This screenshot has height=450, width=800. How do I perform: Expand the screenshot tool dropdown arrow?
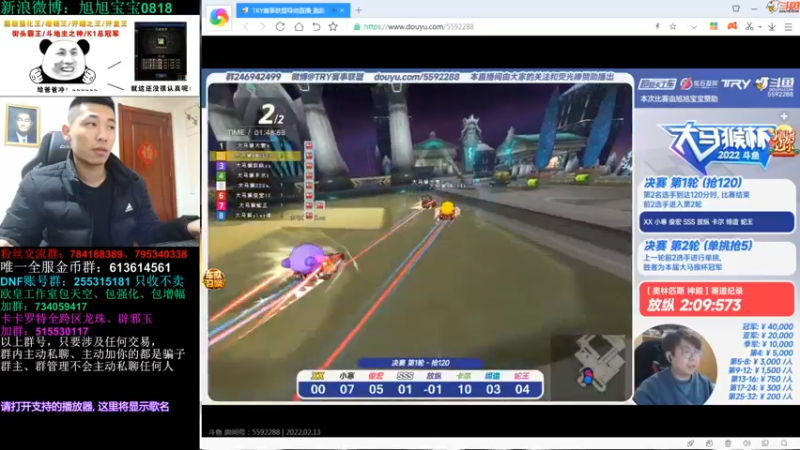[x=760, y=27]
